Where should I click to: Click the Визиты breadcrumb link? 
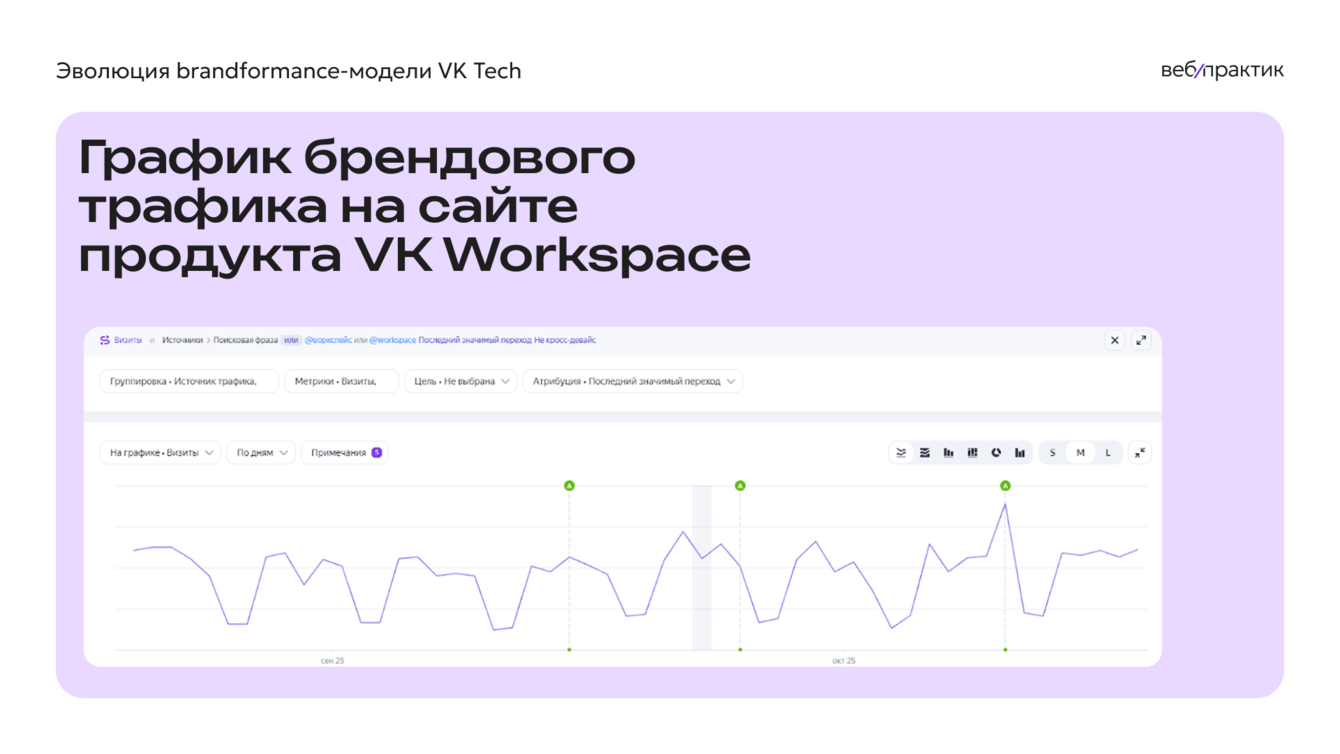coord(128,340)
